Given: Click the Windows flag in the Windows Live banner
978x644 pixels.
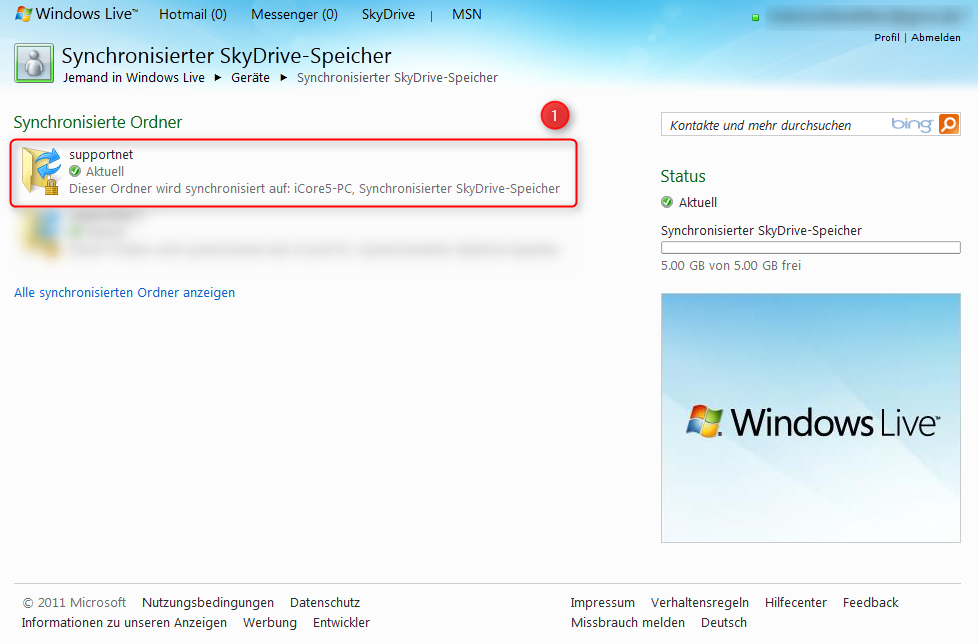Looking at the screenshot, I should pos(23,14).
